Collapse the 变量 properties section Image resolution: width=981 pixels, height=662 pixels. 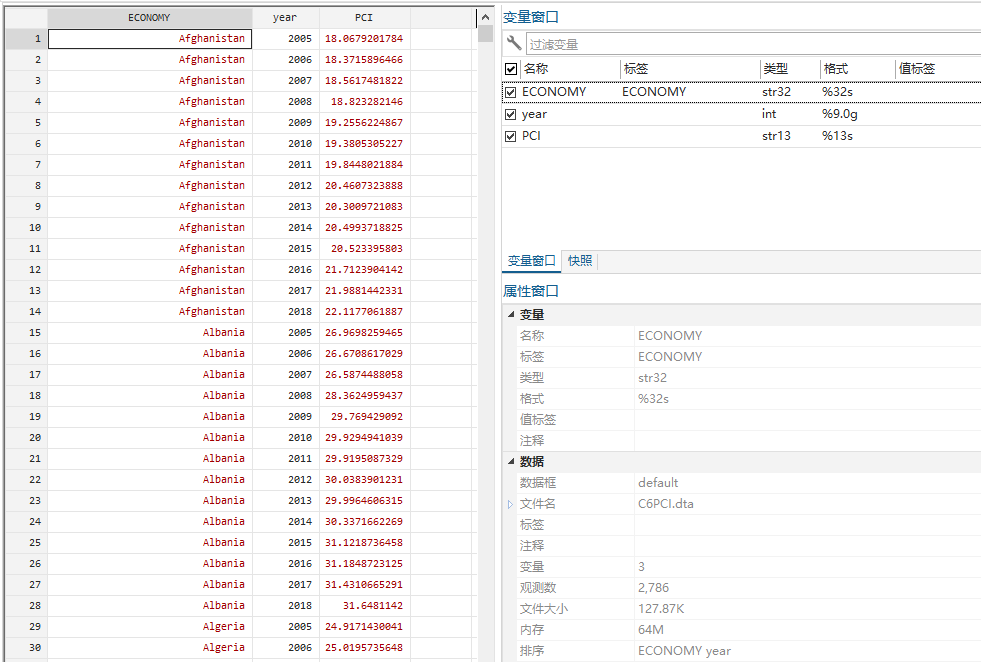pos(511,315)
